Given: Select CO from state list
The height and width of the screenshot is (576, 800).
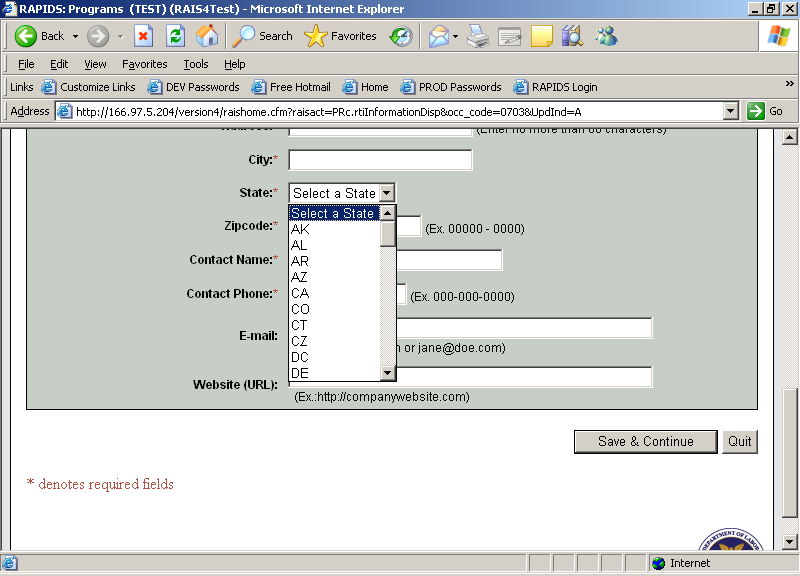Looking at the screenshot, I should pyautogui.click(x=335, y=309).
